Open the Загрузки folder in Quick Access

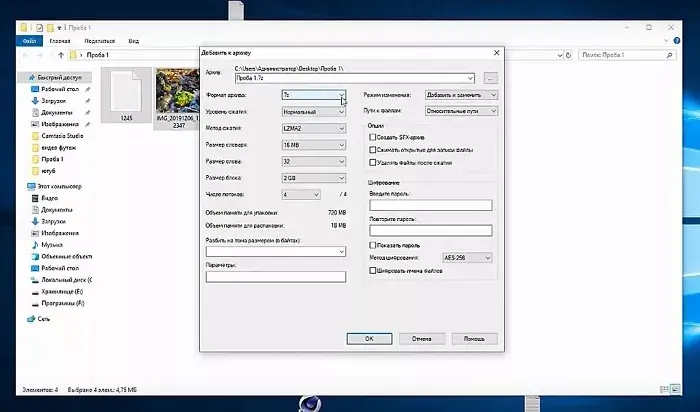pos(54,101)
